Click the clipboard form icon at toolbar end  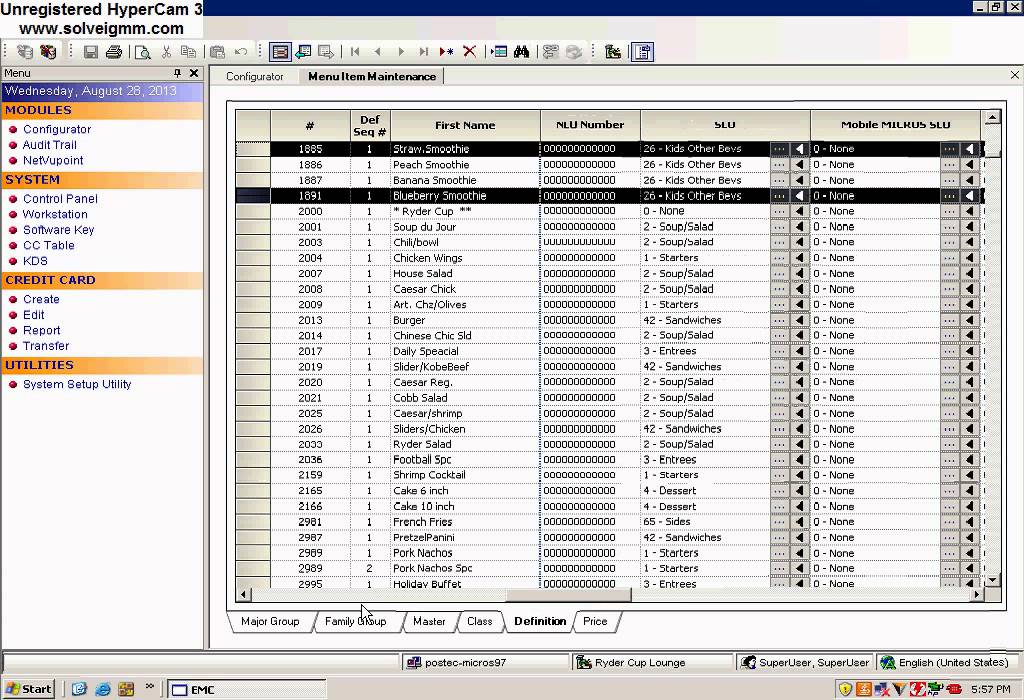pos(643,52)
